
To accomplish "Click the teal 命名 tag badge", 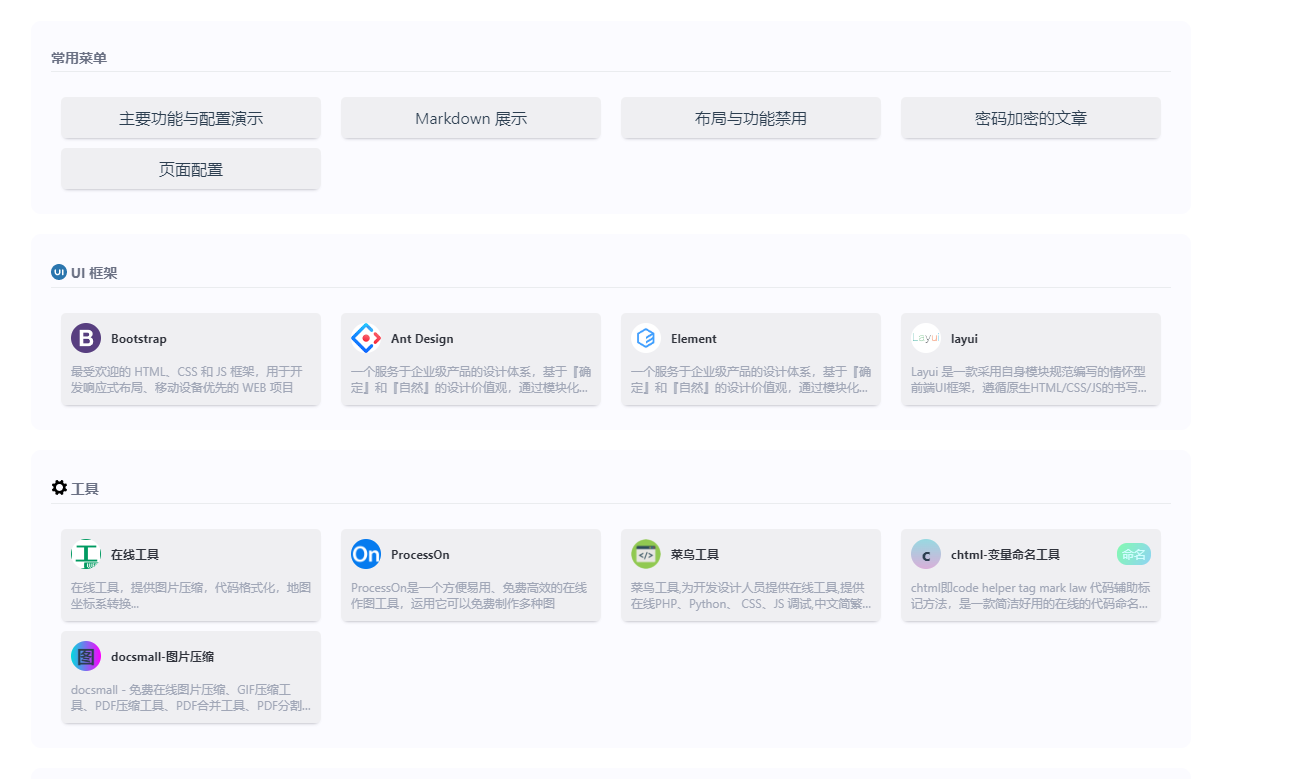I will [1133, 554].
